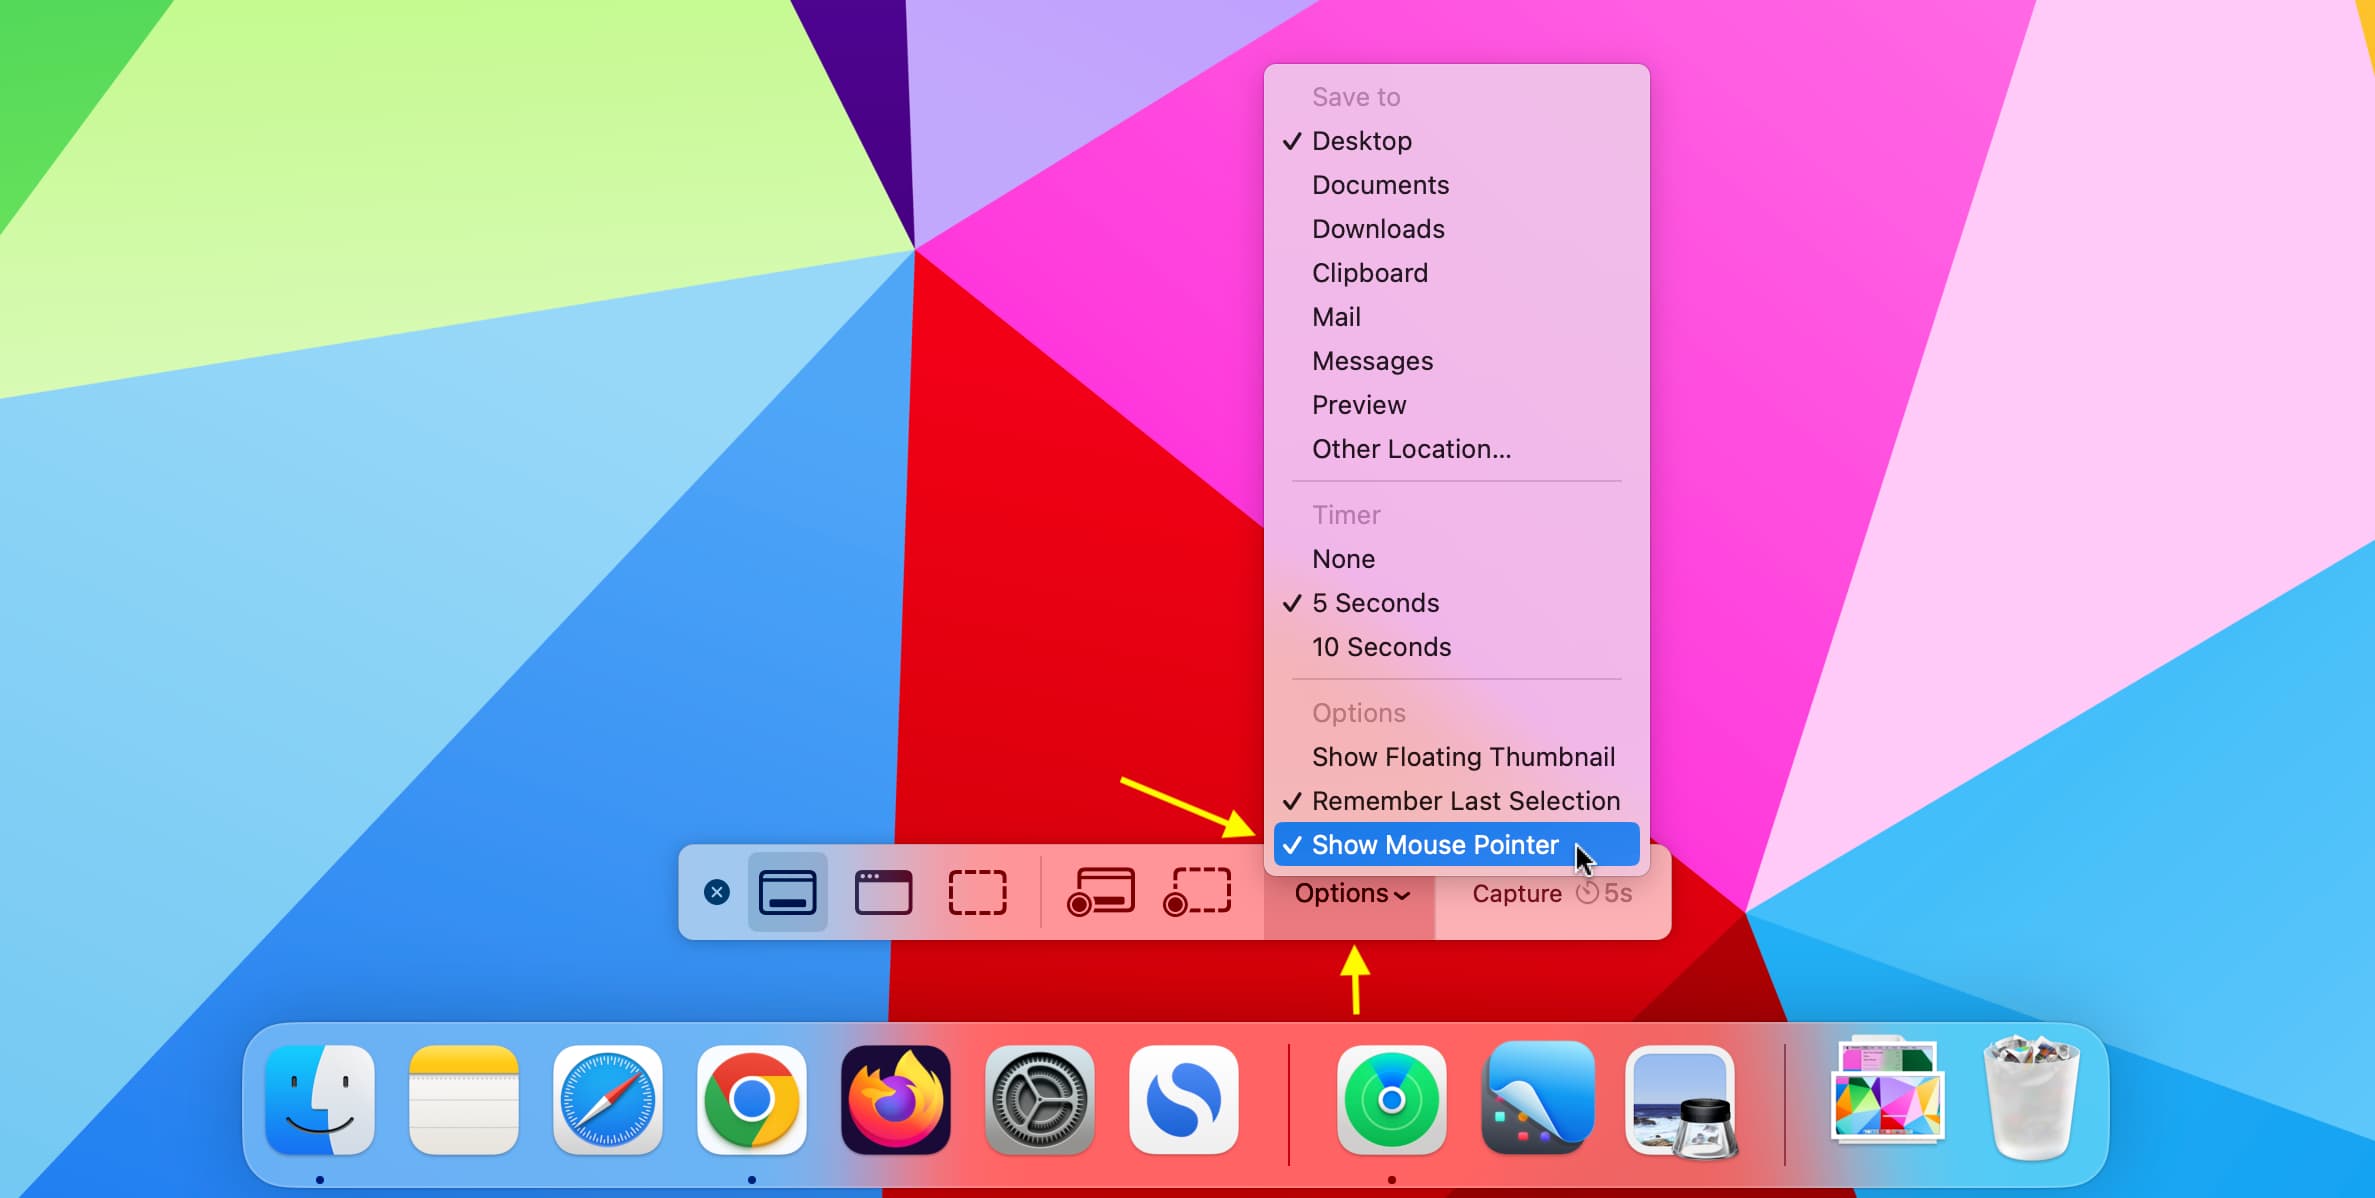Viewport: 2375px width, 1198px height.
Task: Toggle Show Mouse Pointer option
Action: point(1456,845)
